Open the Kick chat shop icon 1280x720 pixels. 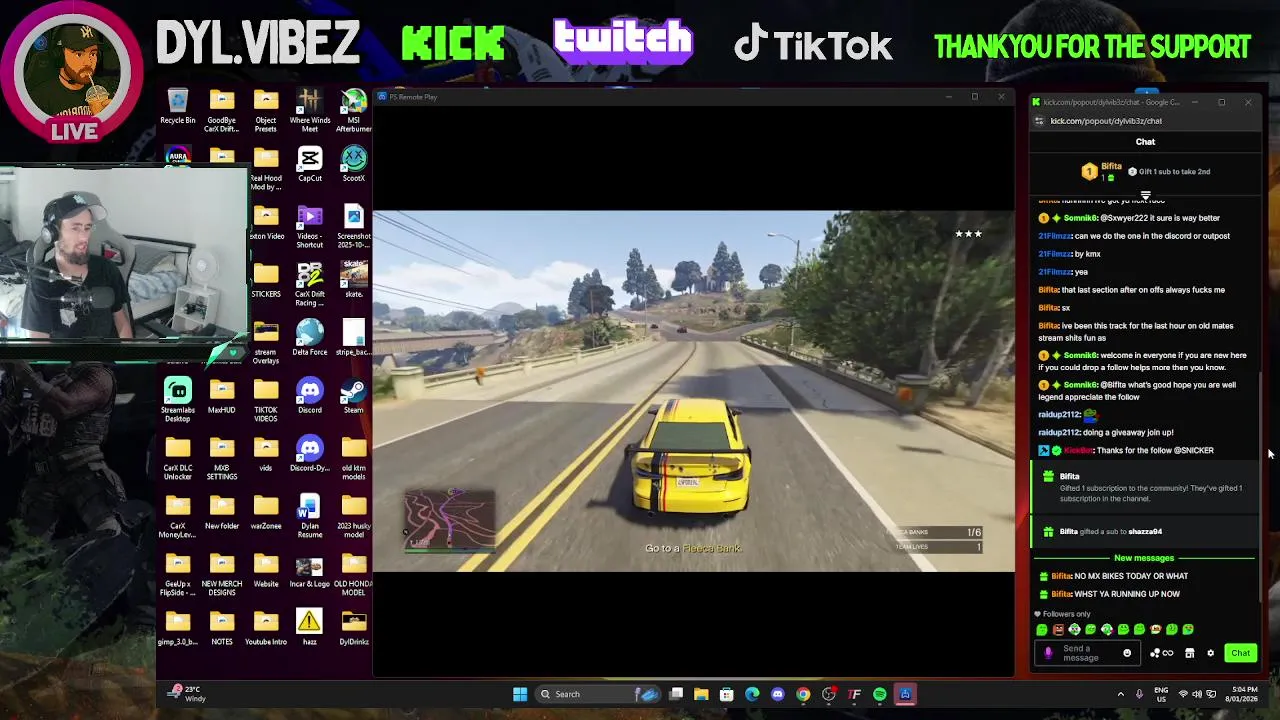pos(1189,653)
